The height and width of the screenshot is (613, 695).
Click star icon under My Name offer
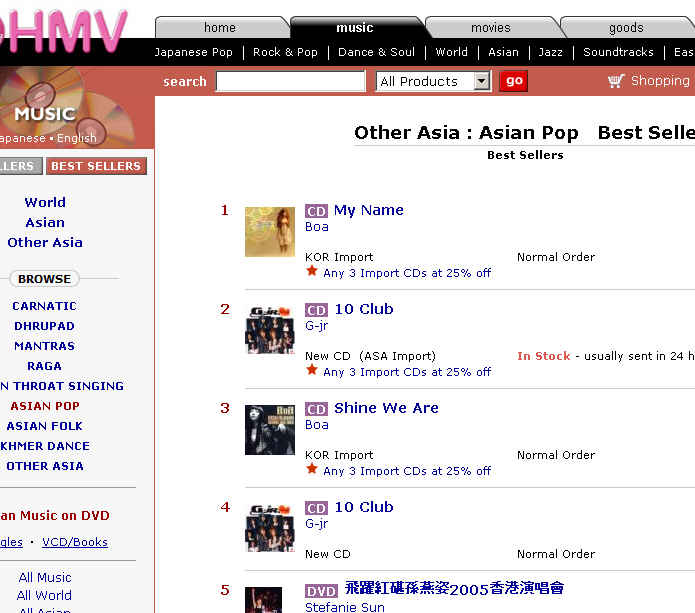(312, 271)
